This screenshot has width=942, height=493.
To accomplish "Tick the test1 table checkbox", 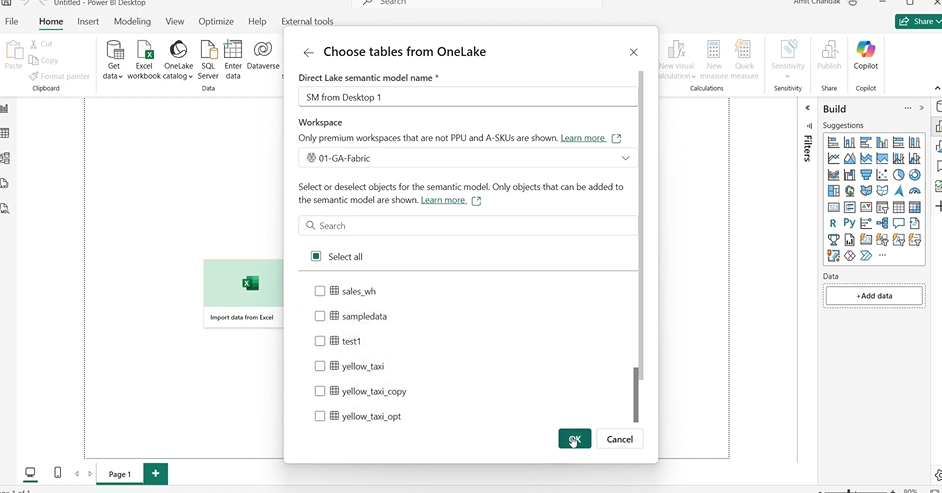I will pos(320,341).
